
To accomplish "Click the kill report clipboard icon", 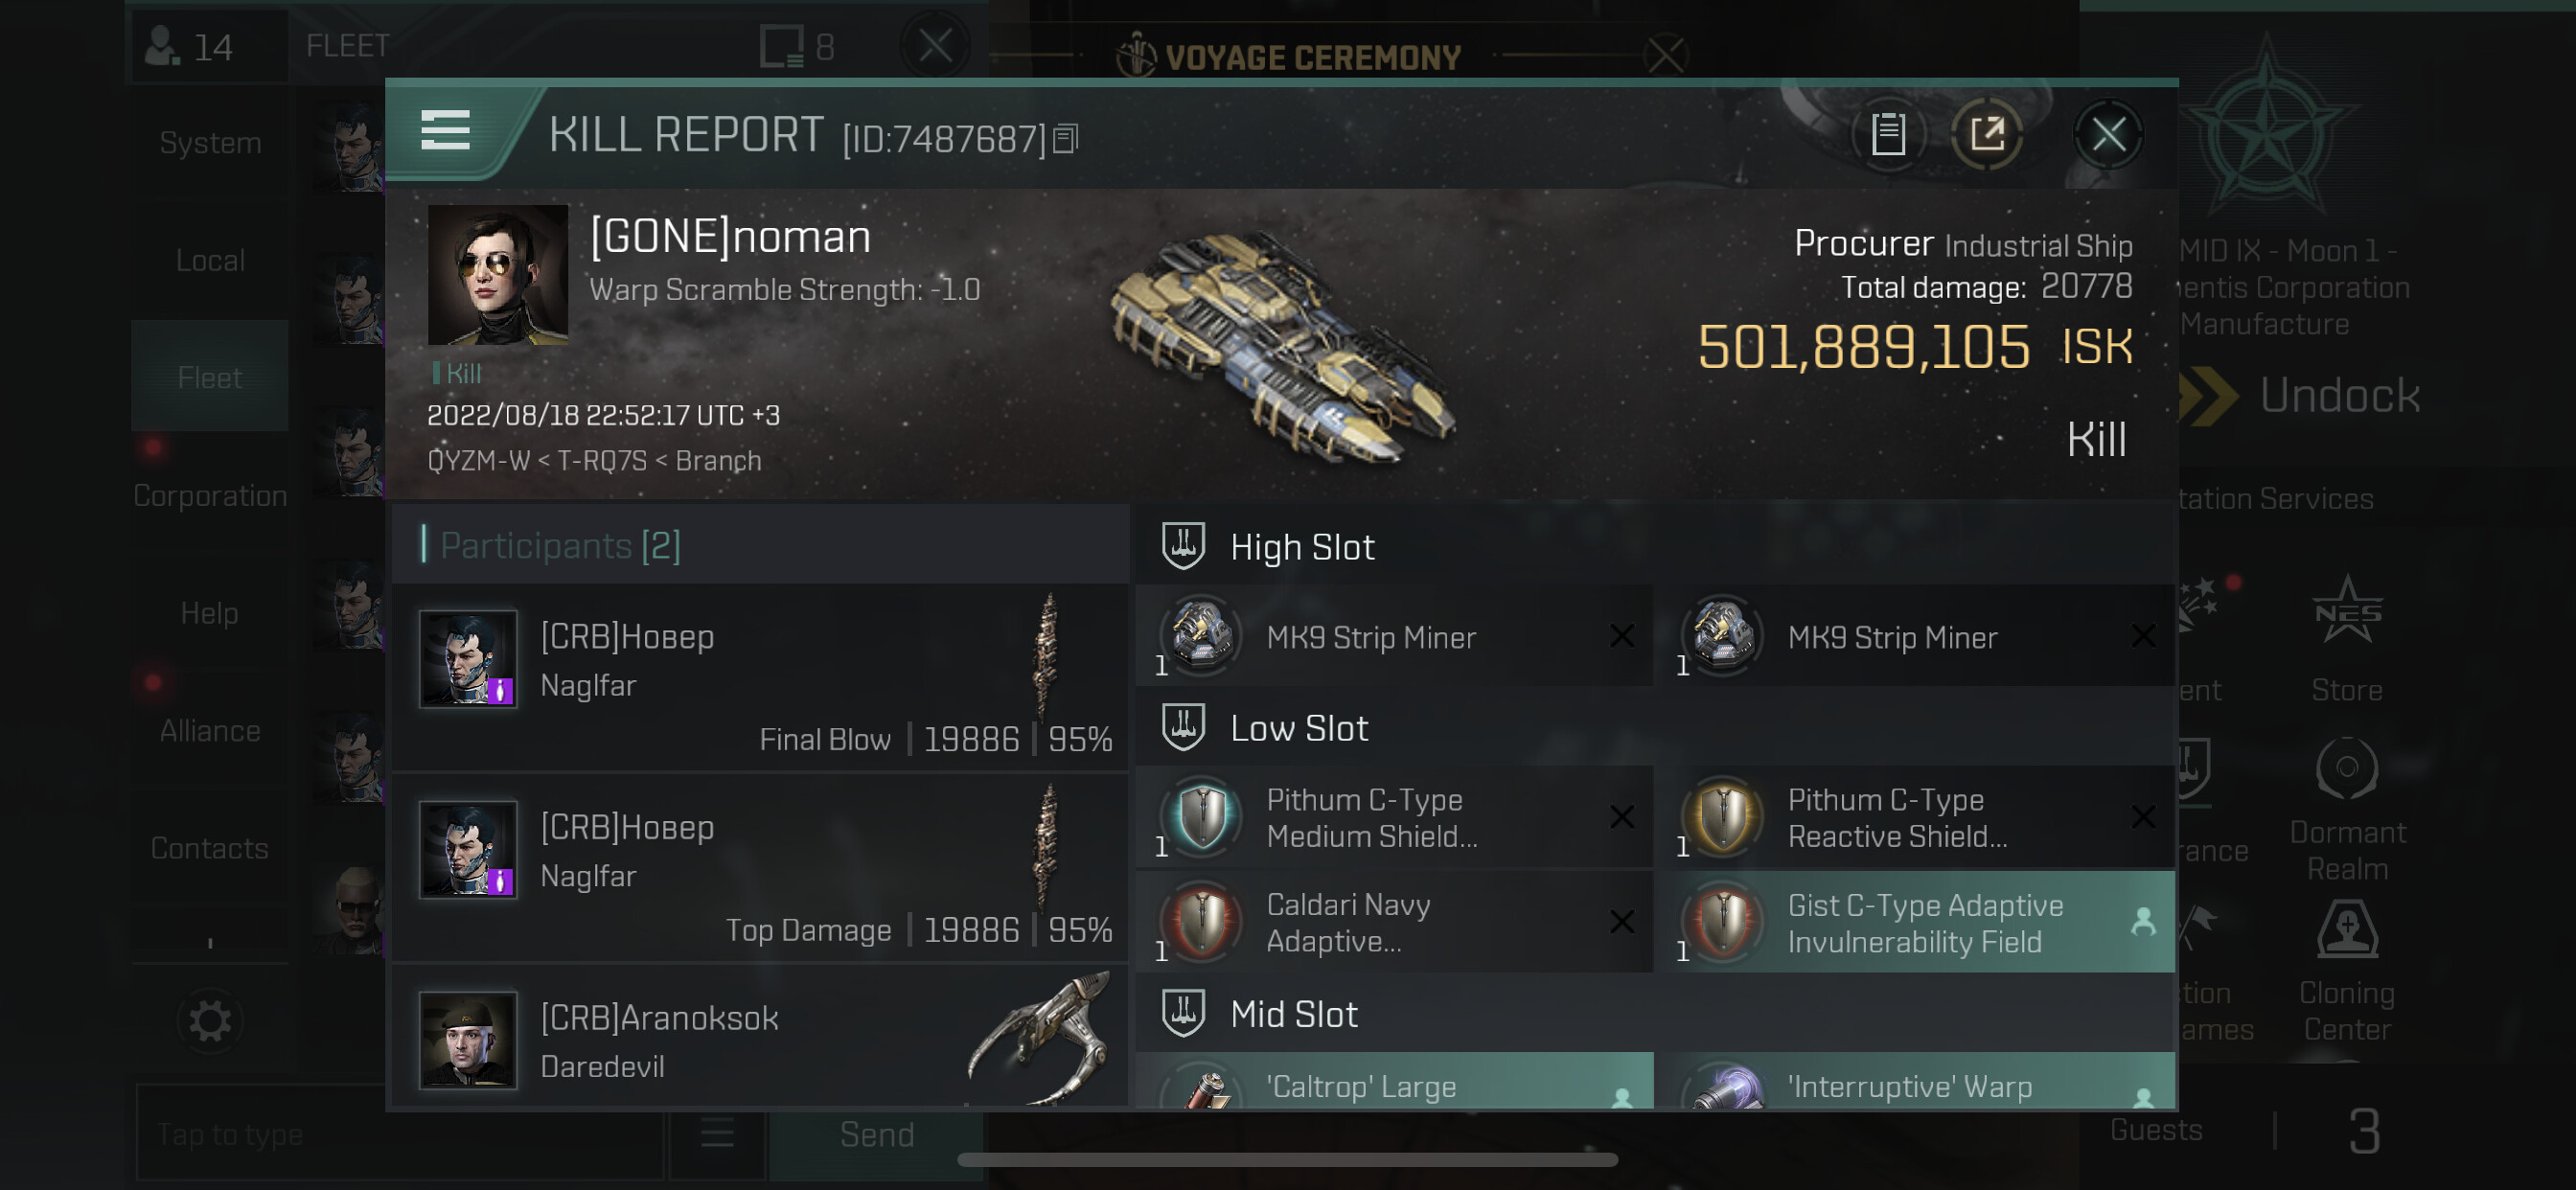I will point(1887,134).
